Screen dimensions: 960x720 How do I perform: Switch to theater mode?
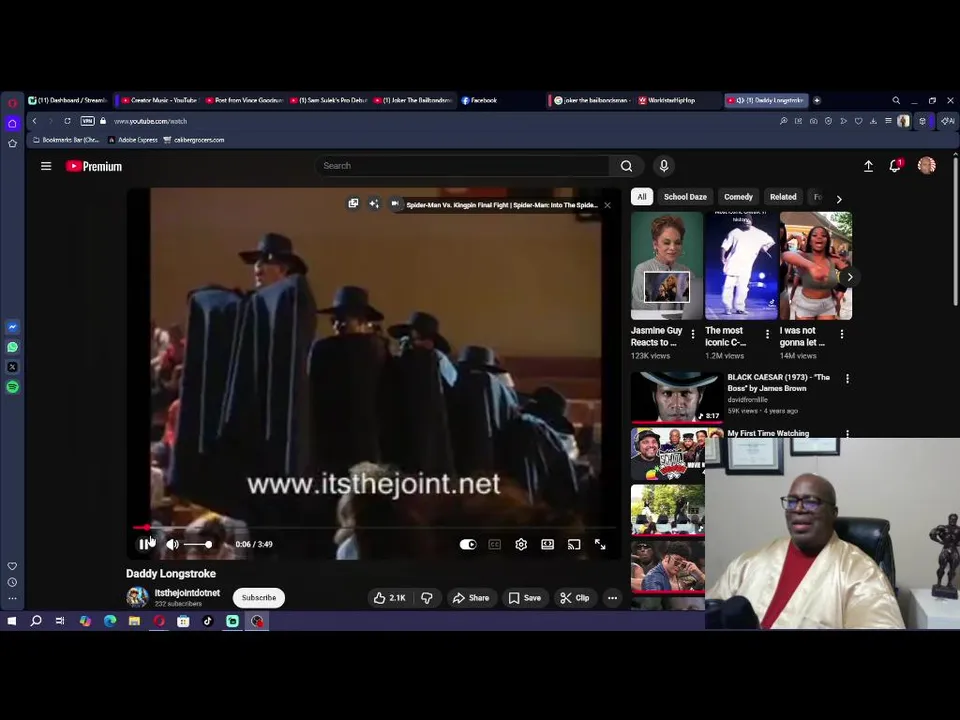pyautogui.click(x=547, y=544)
